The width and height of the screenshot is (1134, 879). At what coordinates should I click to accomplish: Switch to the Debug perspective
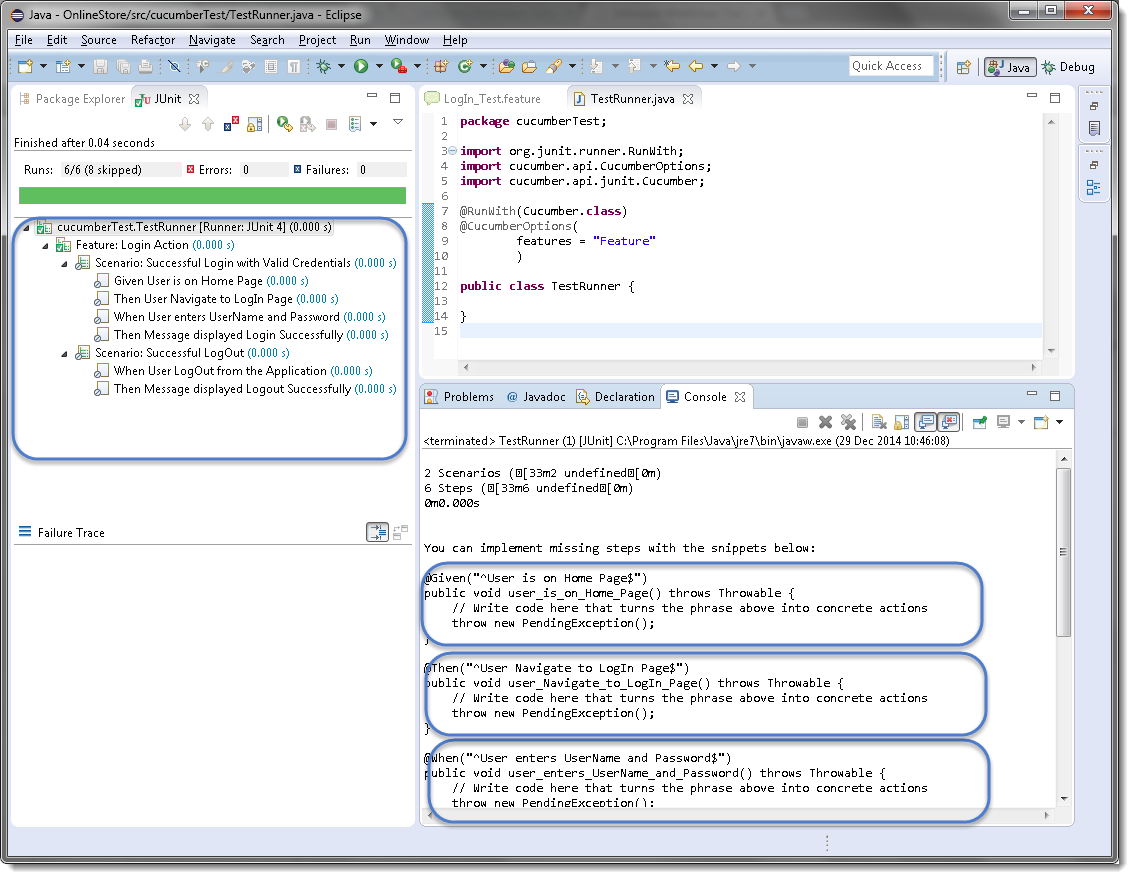click(1068, 67)
